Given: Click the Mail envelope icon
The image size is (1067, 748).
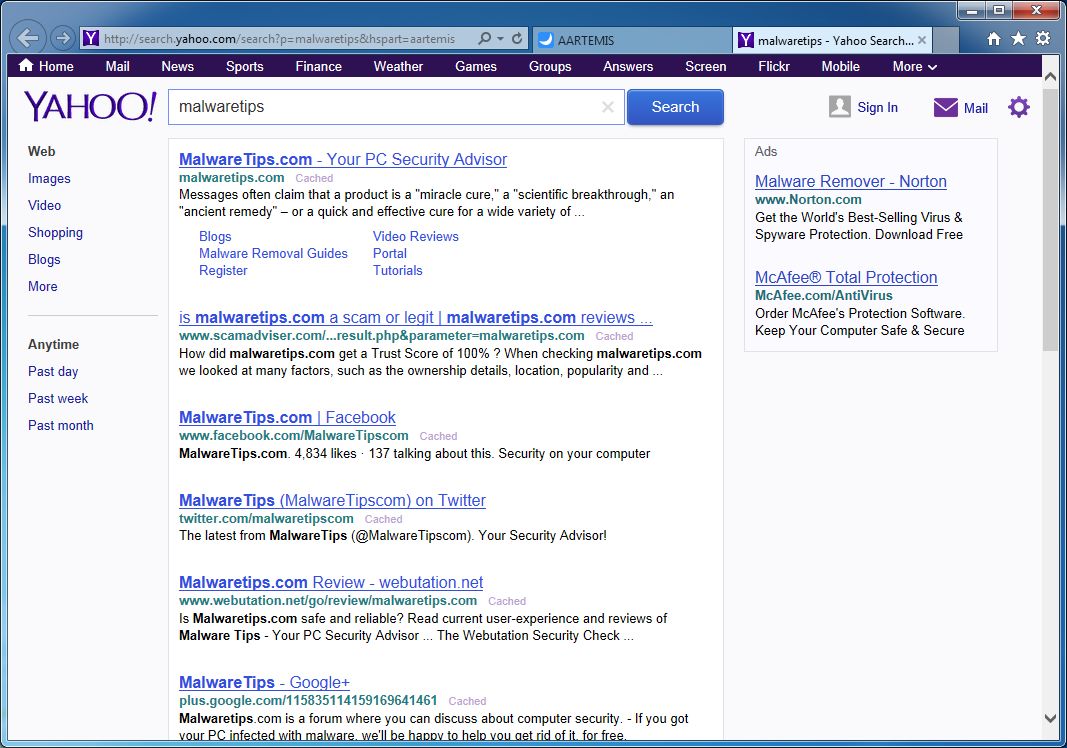Looking at the screenshot, I should pos(945,108).
